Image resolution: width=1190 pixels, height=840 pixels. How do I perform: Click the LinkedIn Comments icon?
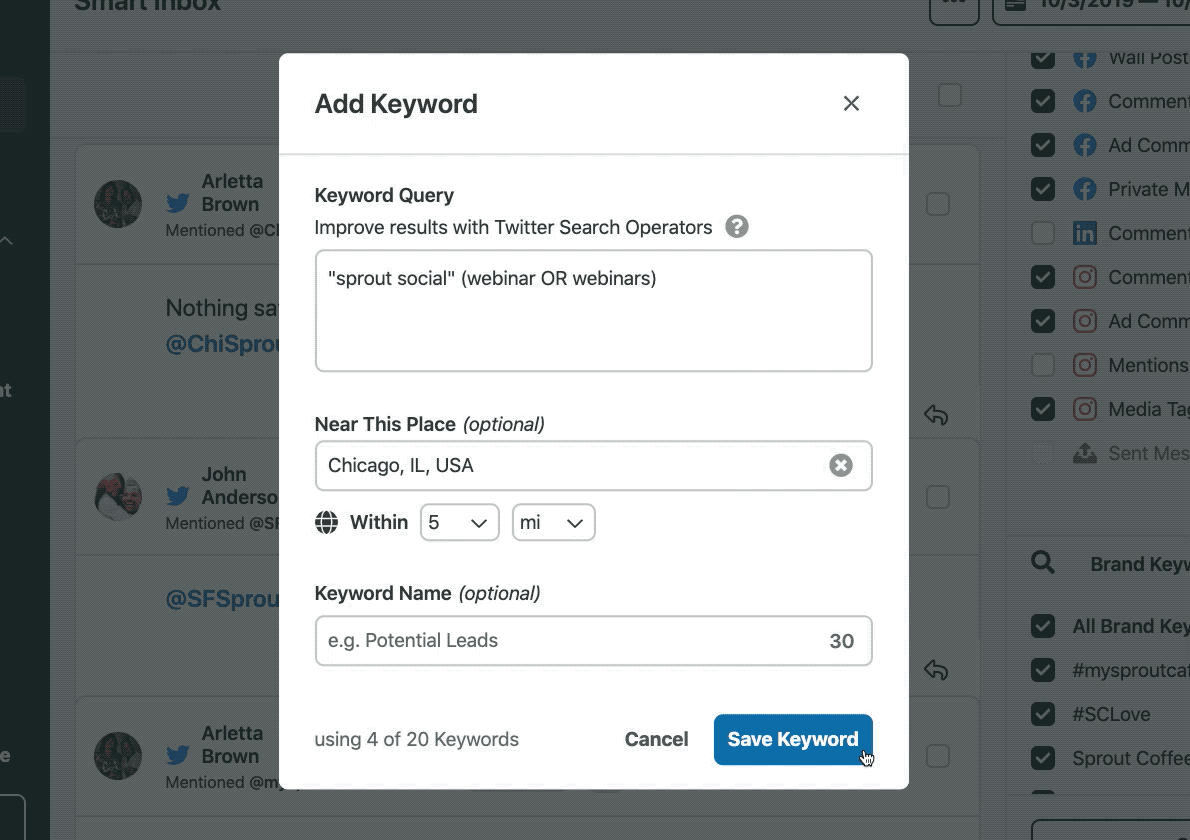pos(1085,234)
